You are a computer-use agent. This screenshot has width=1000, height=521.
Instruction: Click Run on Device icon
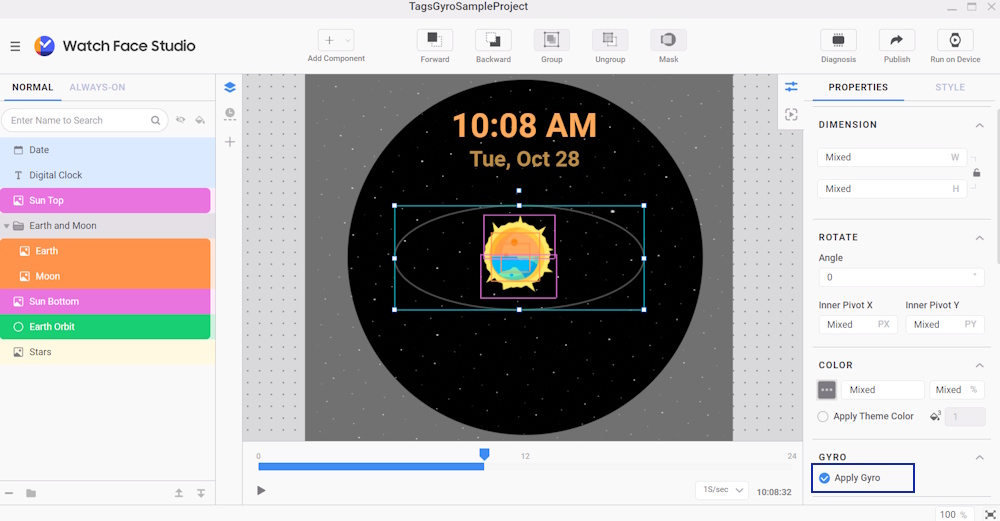pos(955,40)
